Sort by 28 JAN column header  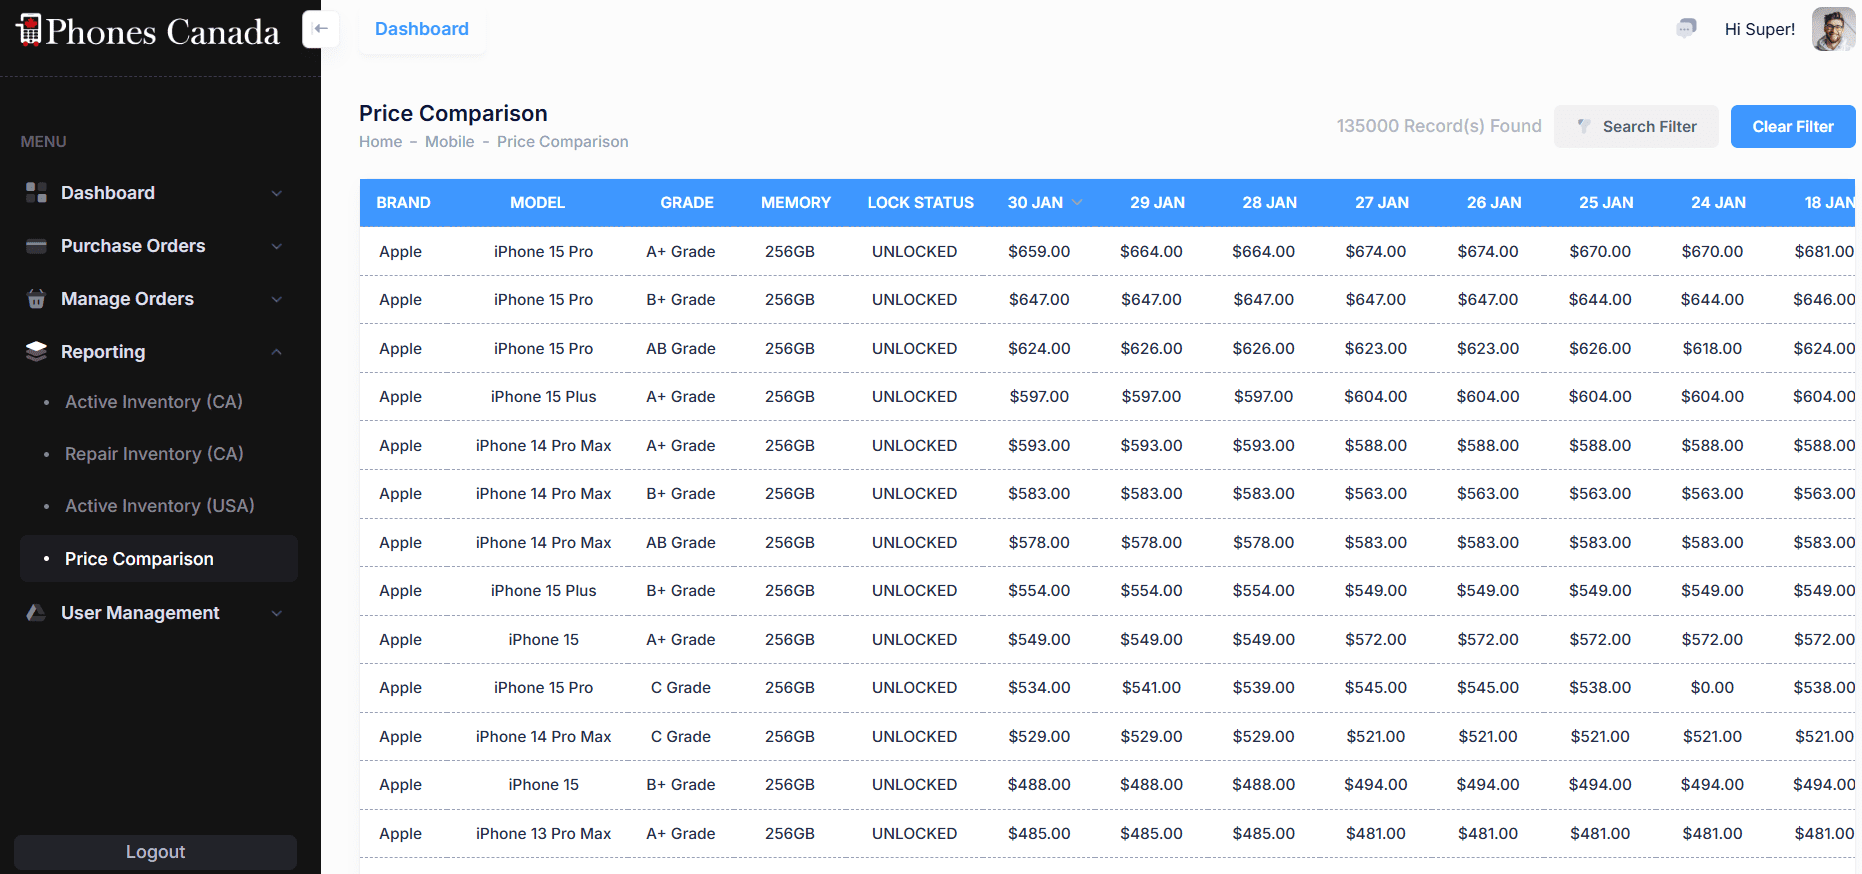[x=1270, y=202]
